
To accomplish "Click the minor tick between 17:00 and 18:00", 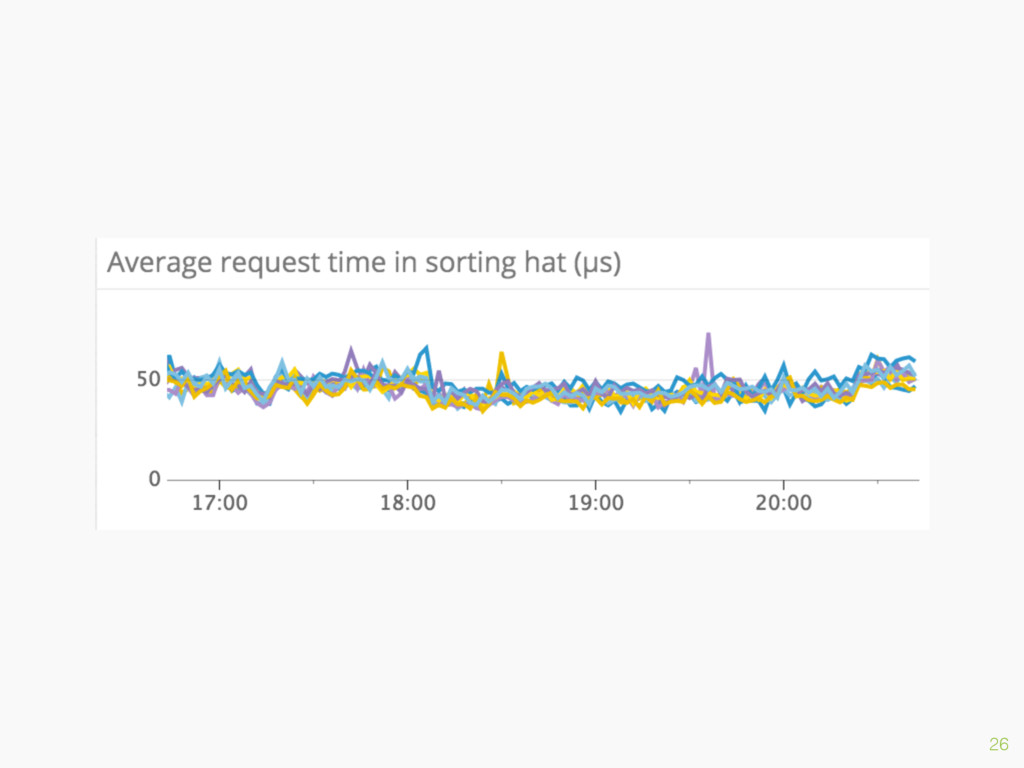I will pyautogui.click(x=313, y=482).
